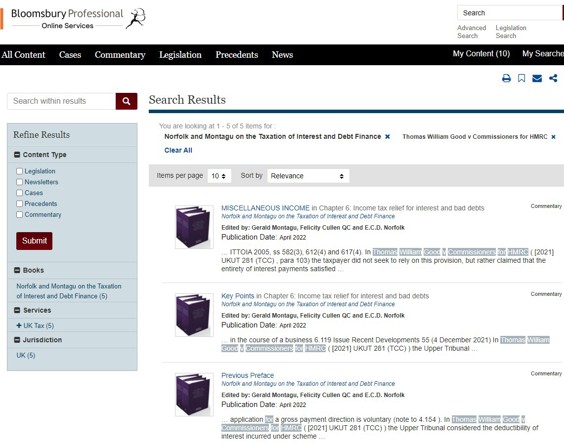Open the Items per page dropdown
The width and height of the screenshot is (564, 447).
click(x=219, y=176)
